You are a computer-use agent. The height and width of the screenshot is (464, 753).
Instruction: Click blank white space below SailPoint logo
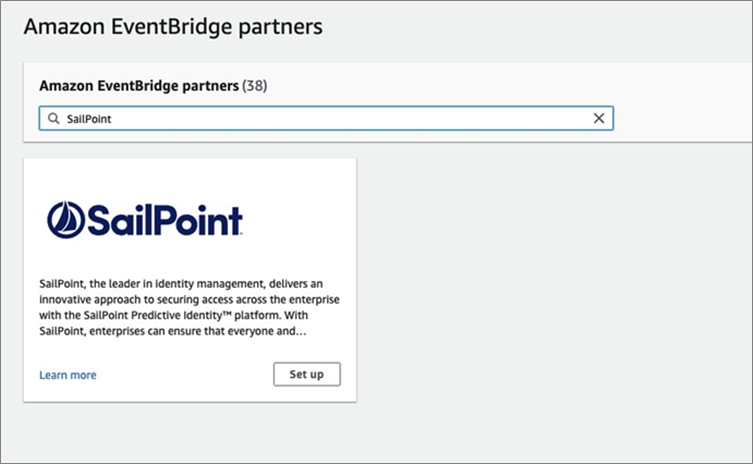coord(190,257)
